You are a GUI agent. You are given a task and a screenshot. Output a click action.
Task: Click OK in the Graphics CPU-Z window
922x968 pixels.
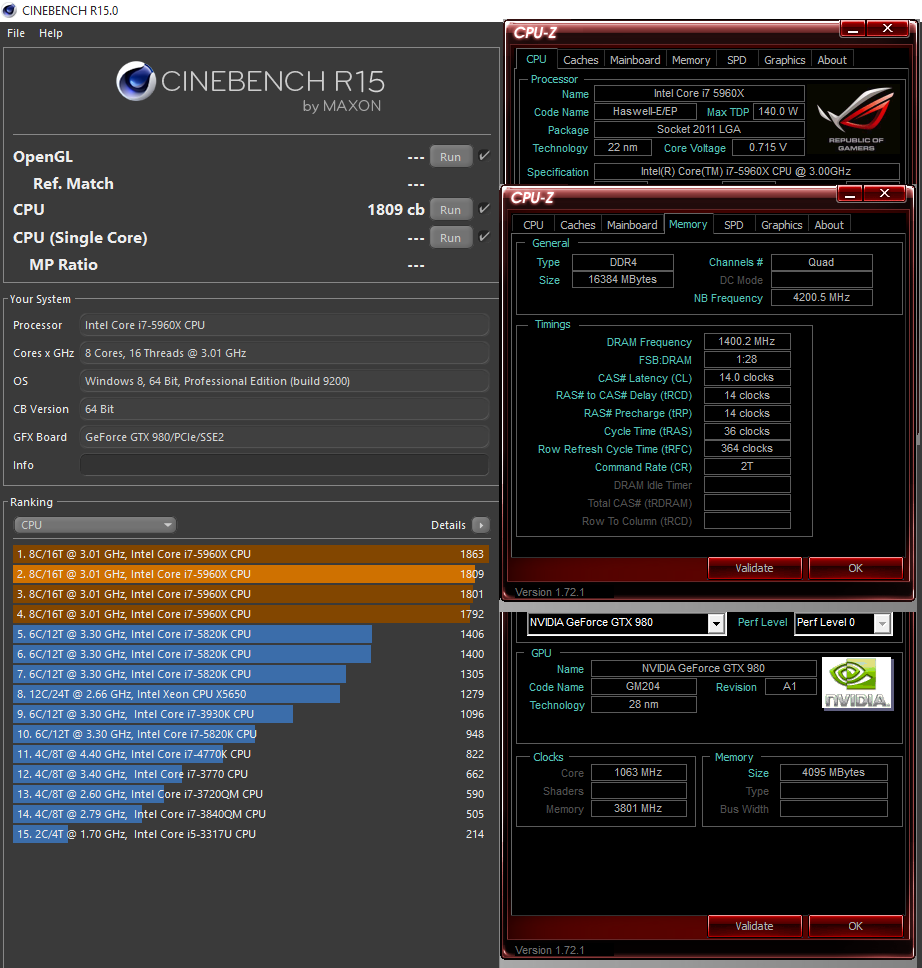[x=855, y=926]
